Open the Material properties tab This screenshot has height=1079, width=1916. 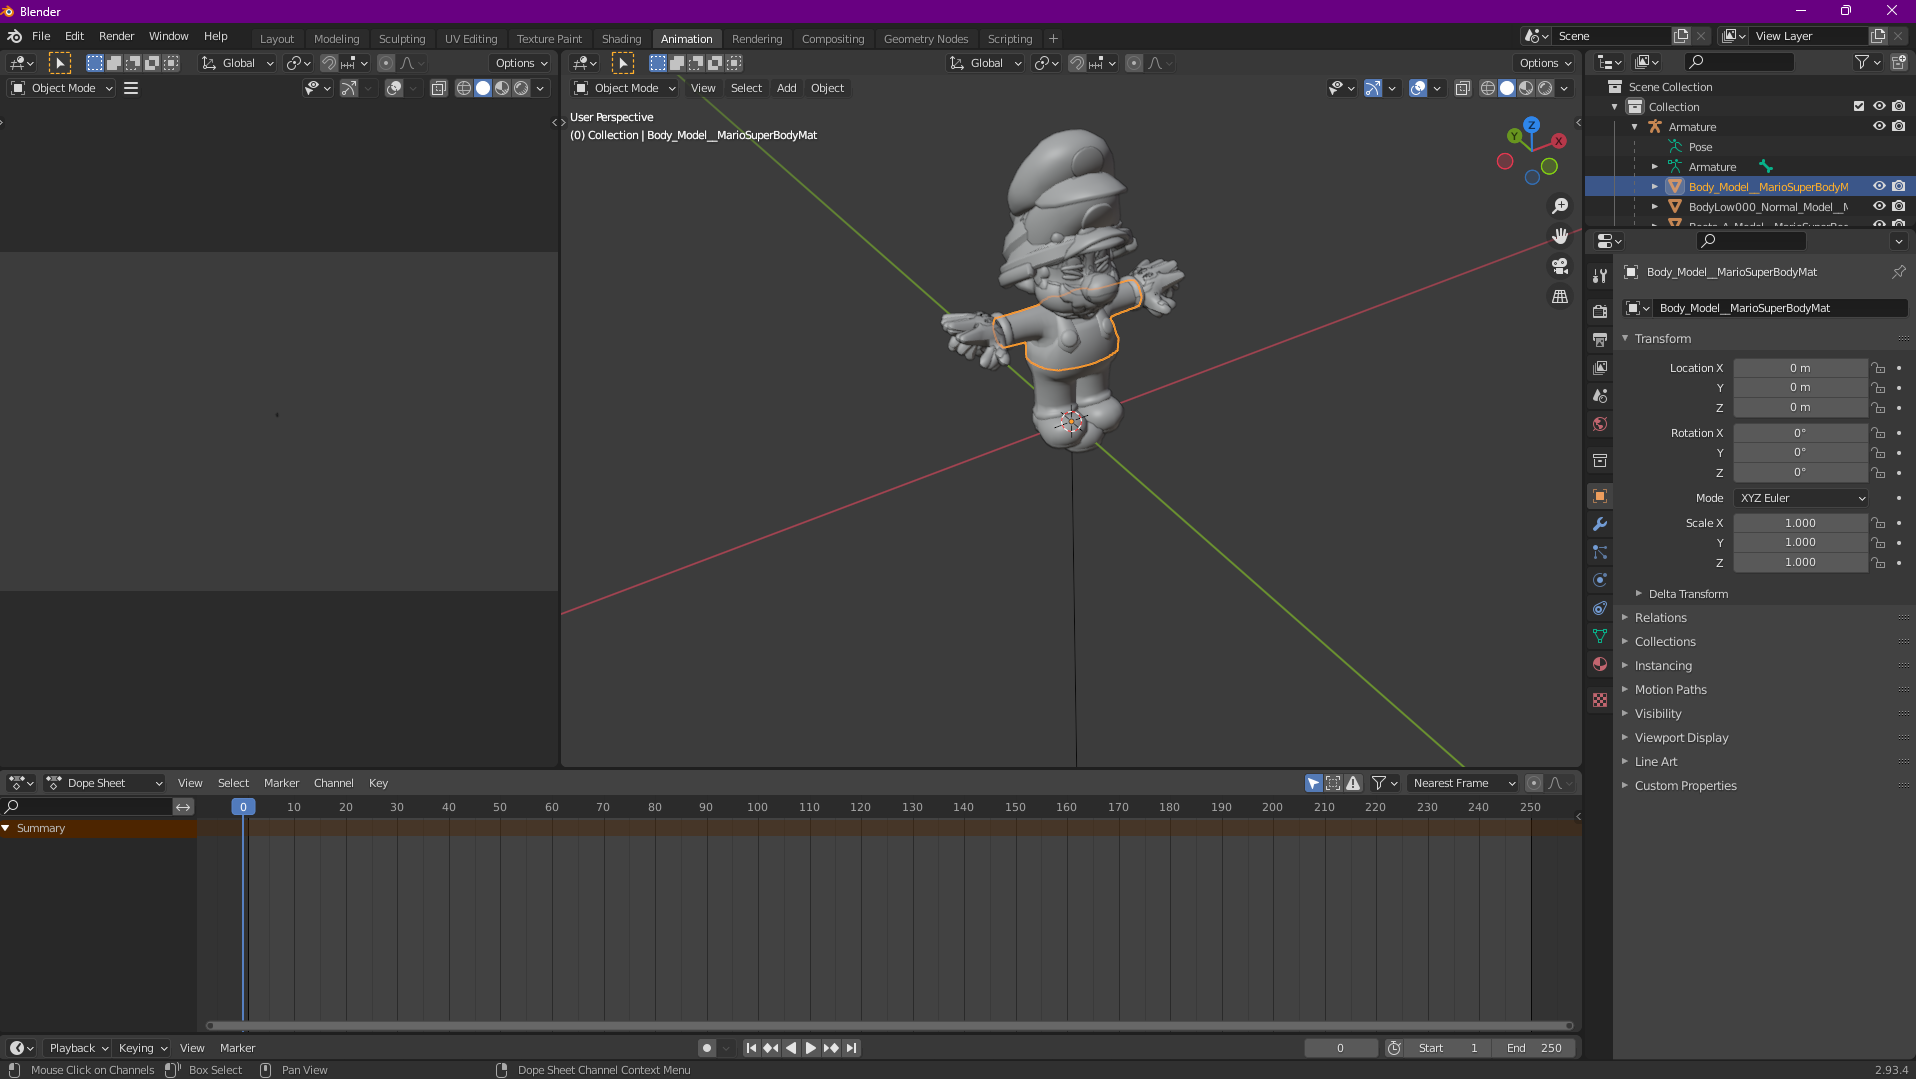coord(1600,664)
